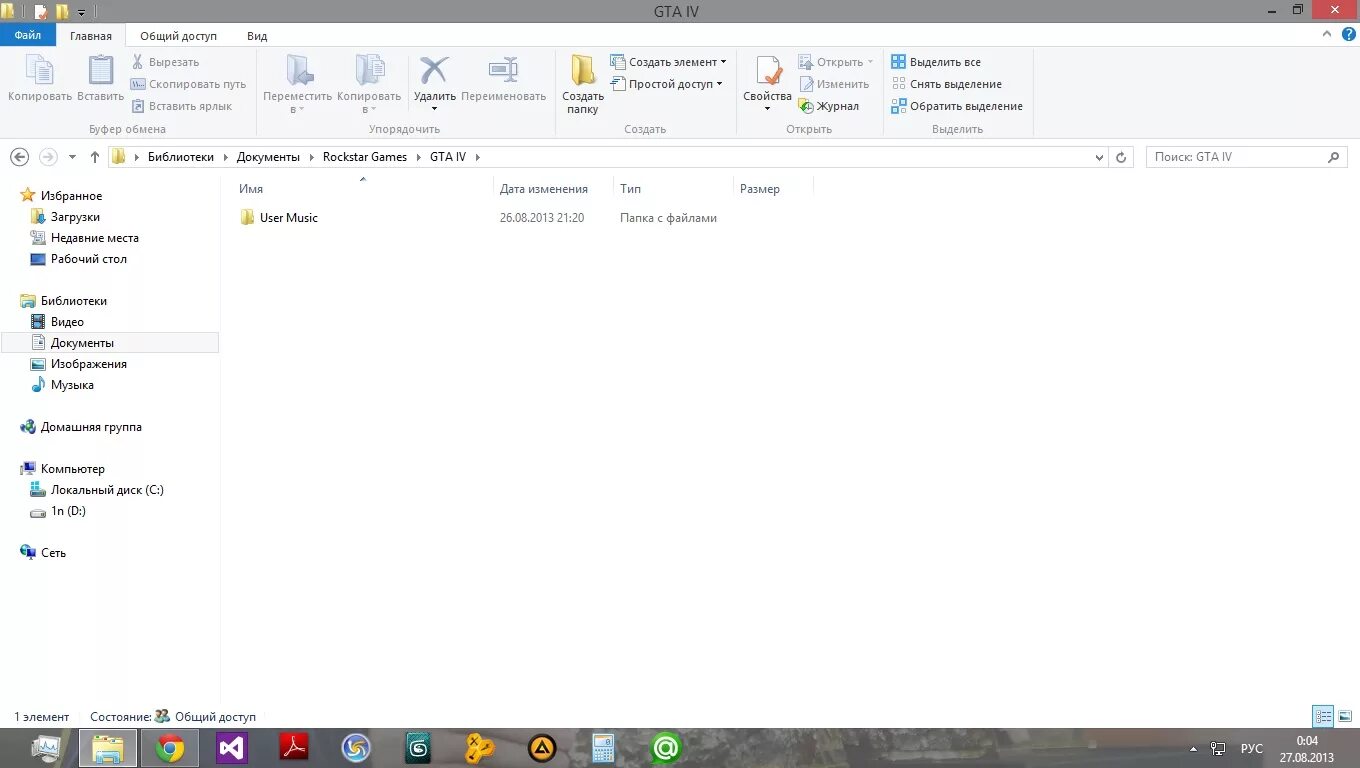1360x768 pixels.
Task: Switch to Share (Общий доступ) tab
Action: [178, 35]
